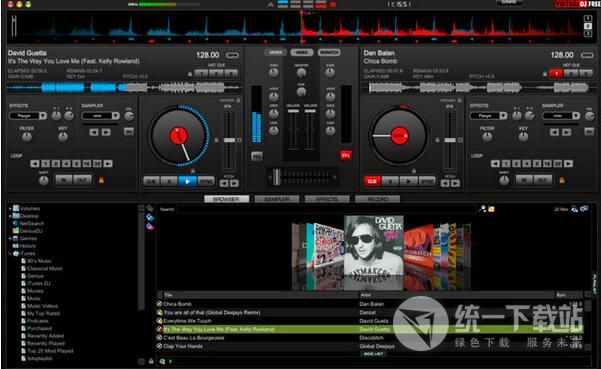Viewport: 601px width, 369px height.
Task: Trigger hot cue 2 on left deck
Action: pyautogui.click(x=216, y=73)
